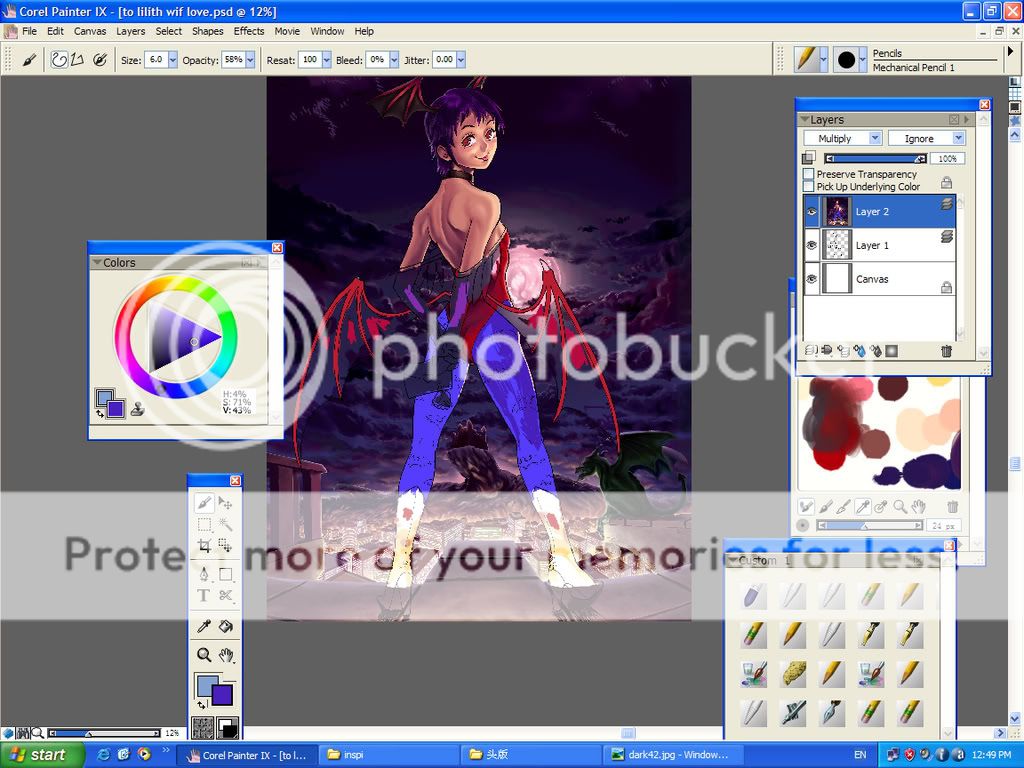
Task: Open the Layers menu
Action: (131, 31)
